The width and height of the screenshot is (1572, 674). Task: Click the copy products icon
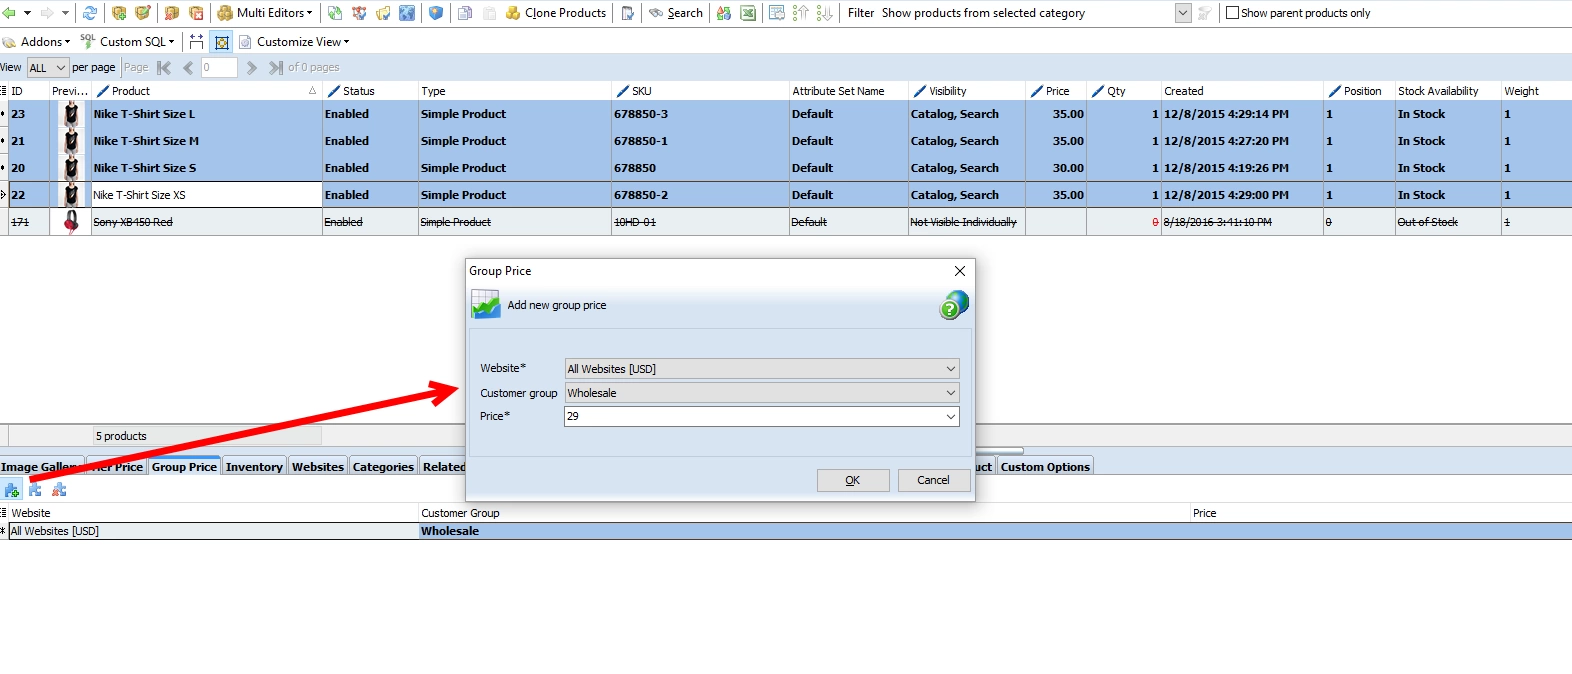465,13
